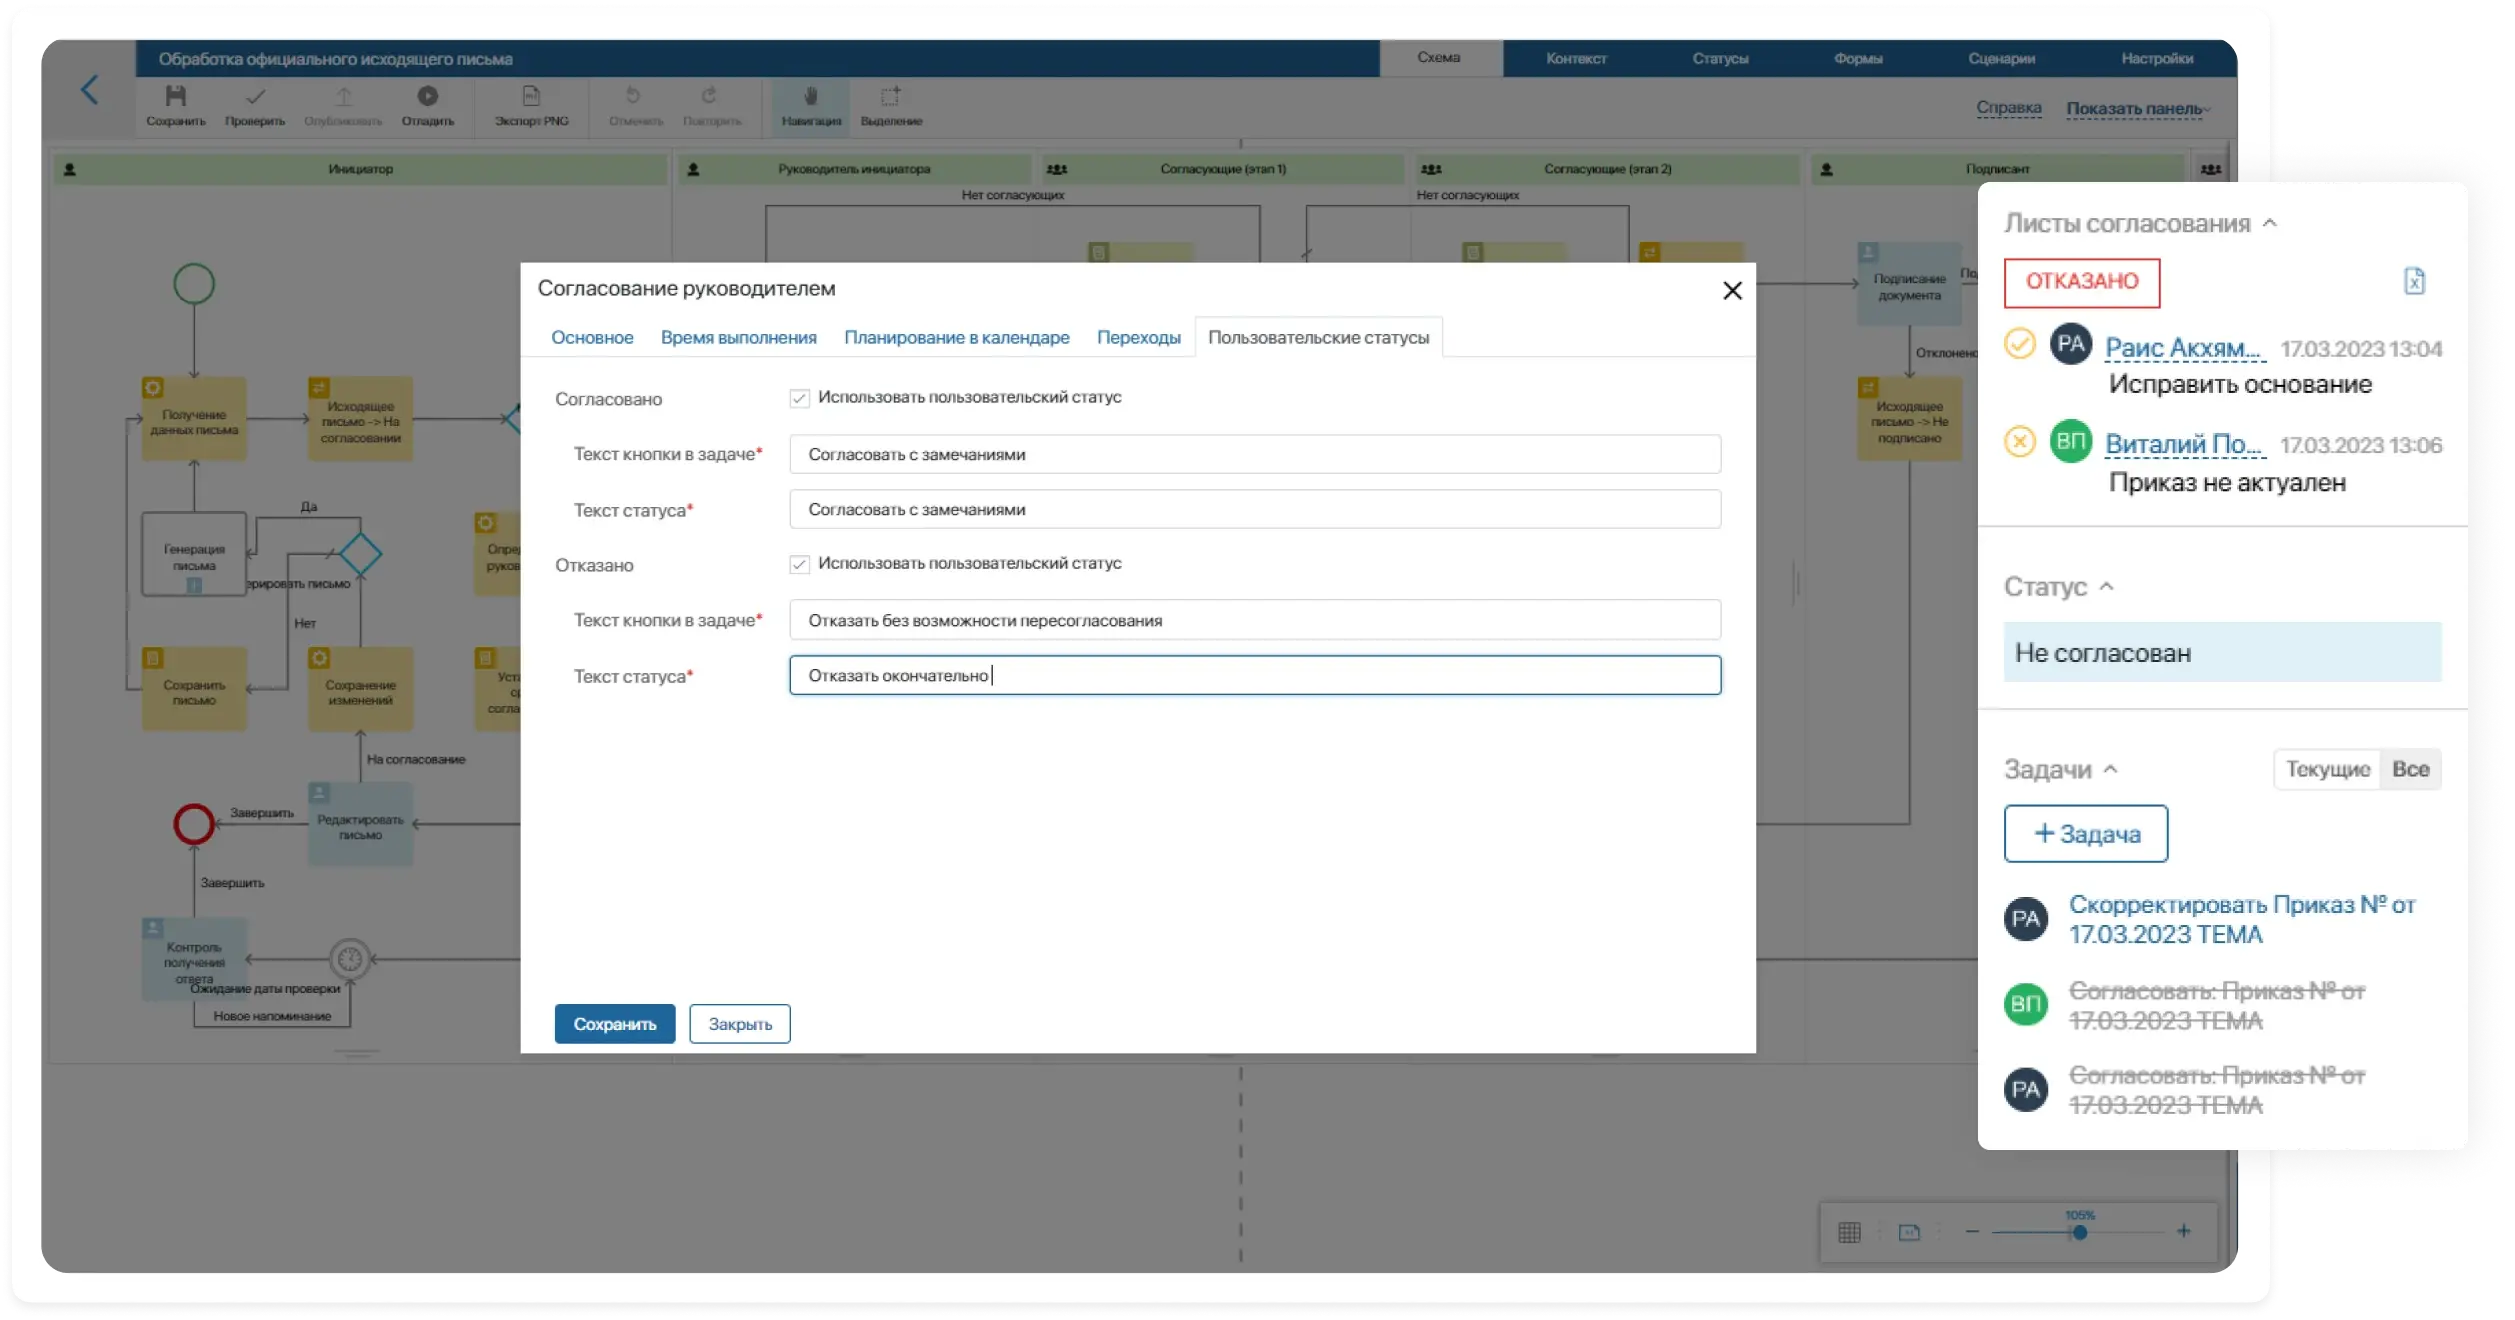
Task: Uncheck custom status for Отказано
Action: (x=799, y=565)
